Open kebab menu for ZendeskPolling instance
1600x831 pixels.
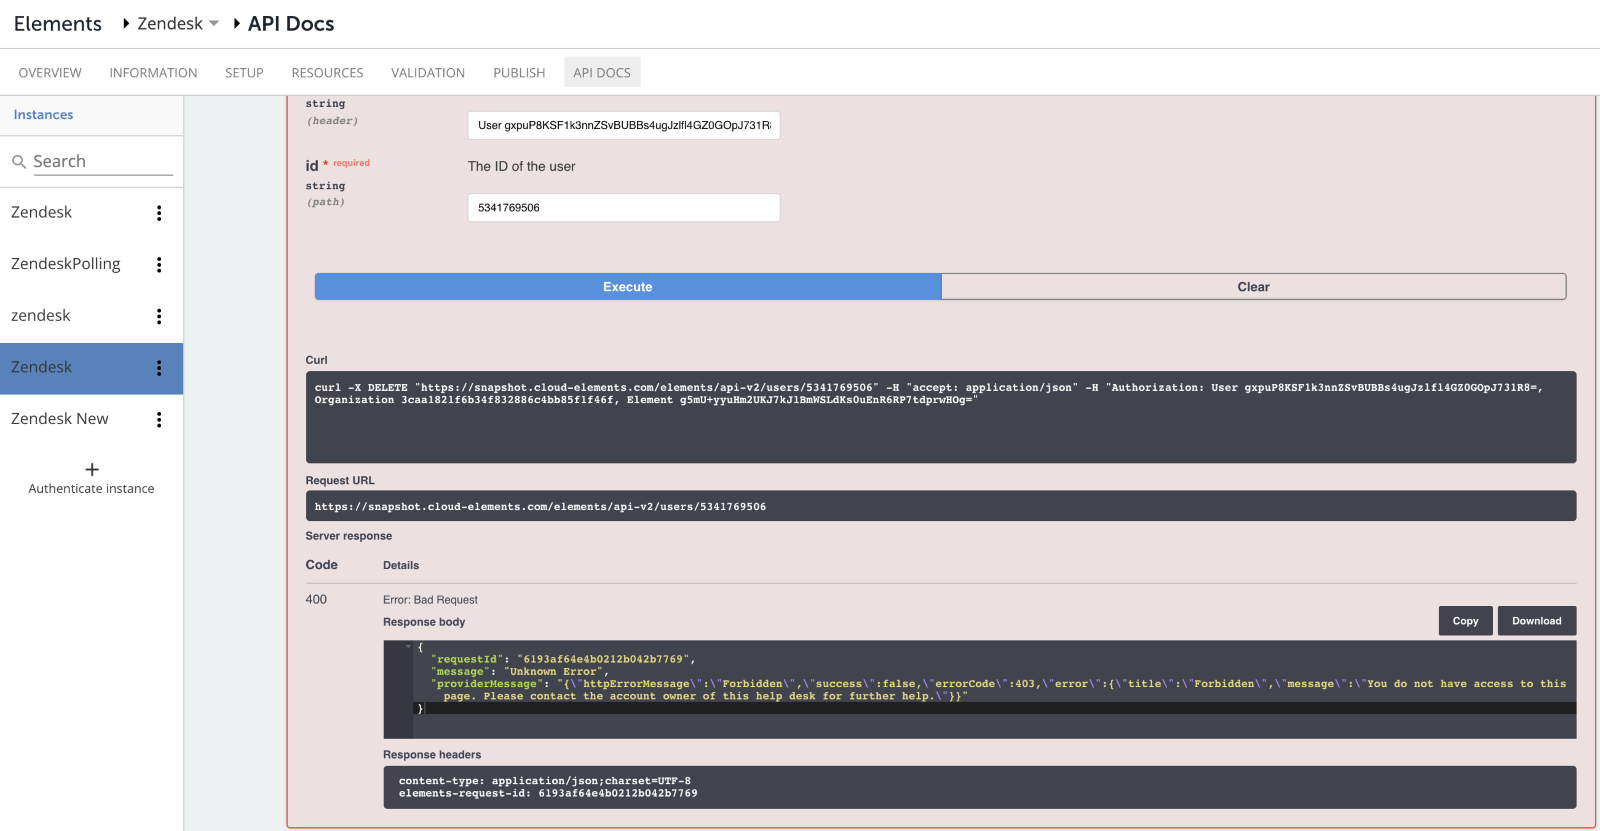159,265
